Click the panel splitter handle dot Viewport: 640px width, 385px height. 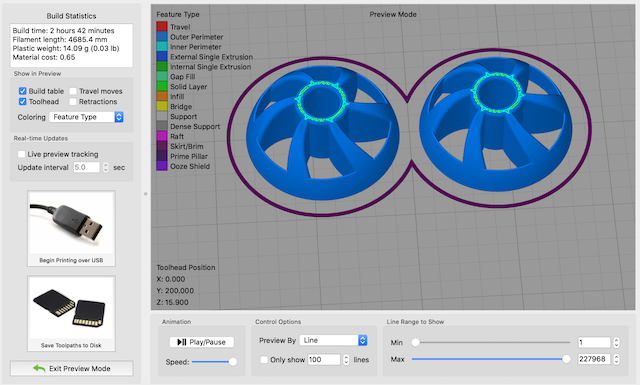[145, 194]
